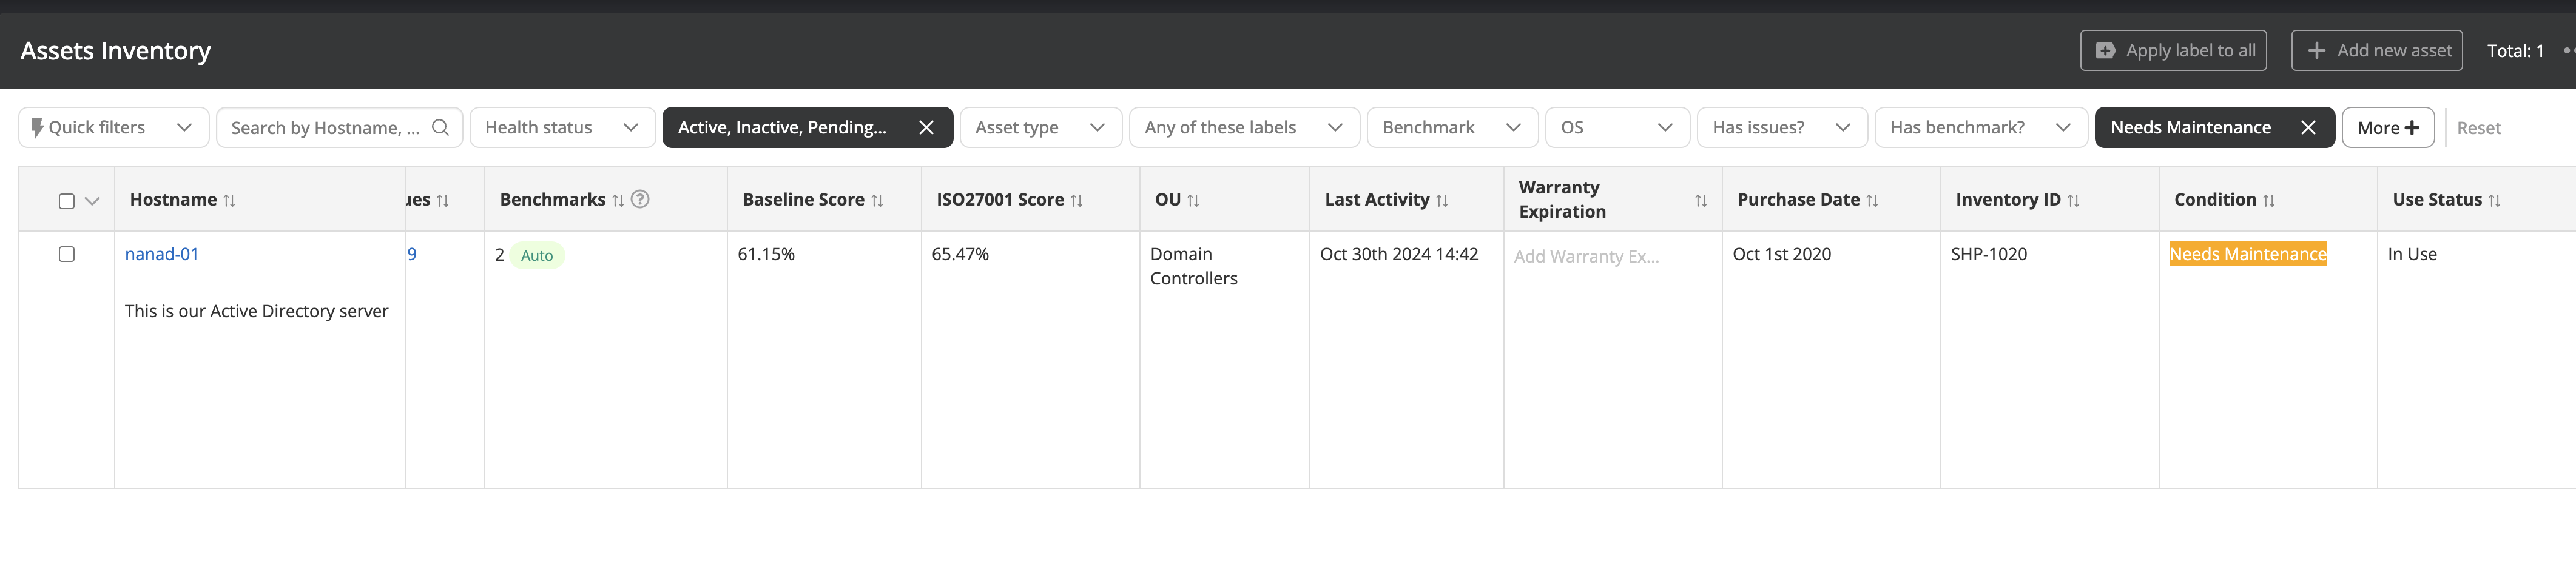Sort by Warranty Expiration column
This screenshot has height=564, width=2576.
[x=1700, y=200]
